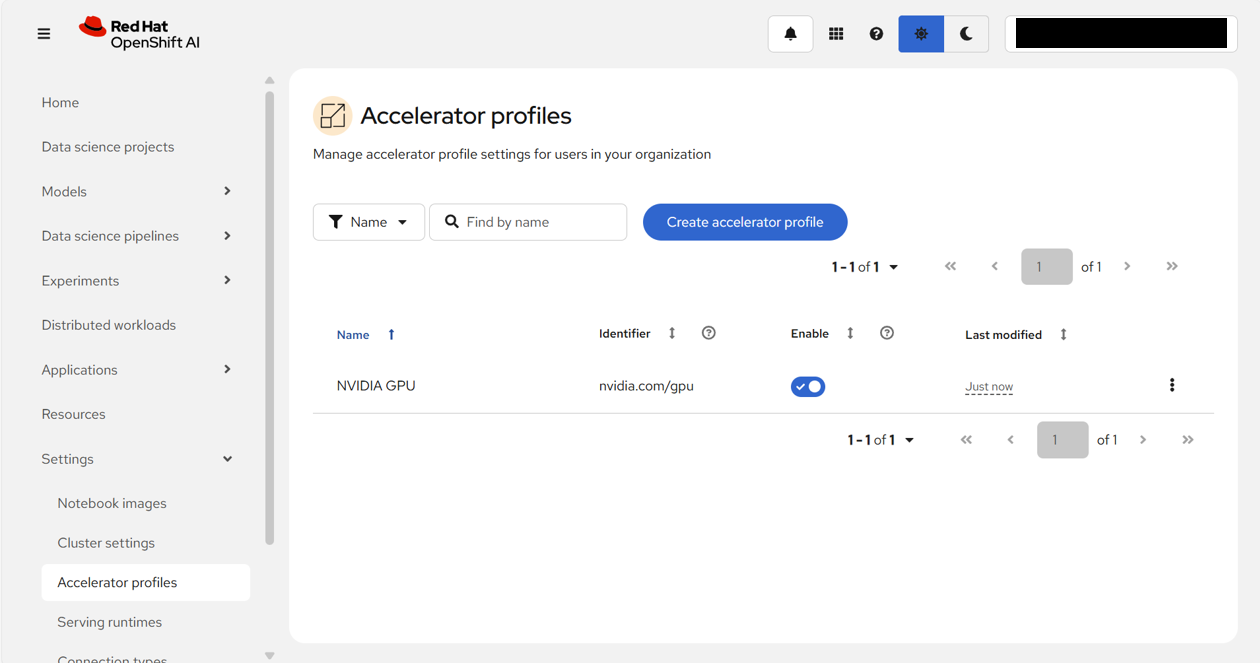Collapse the Settings navigation section
The height and width of the screenshot is (663, 1260).
138,459
